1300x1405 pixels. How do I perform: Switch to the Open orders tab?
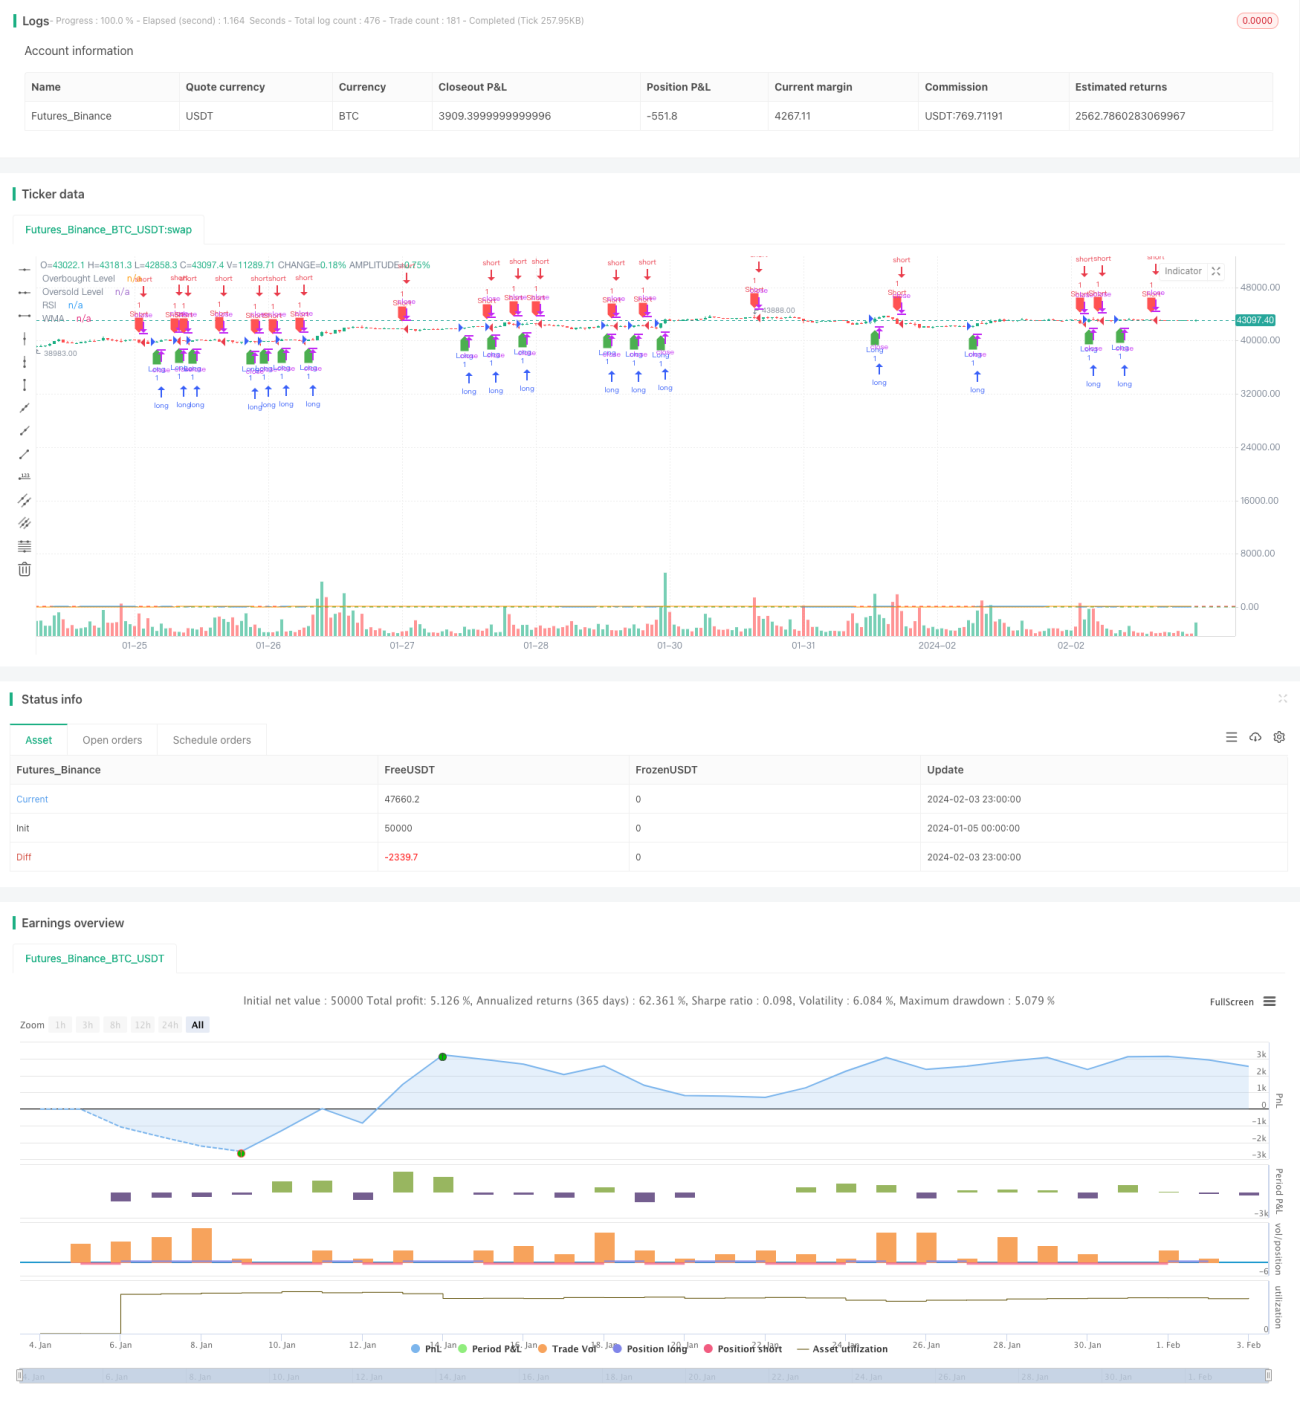coord(112,740)
